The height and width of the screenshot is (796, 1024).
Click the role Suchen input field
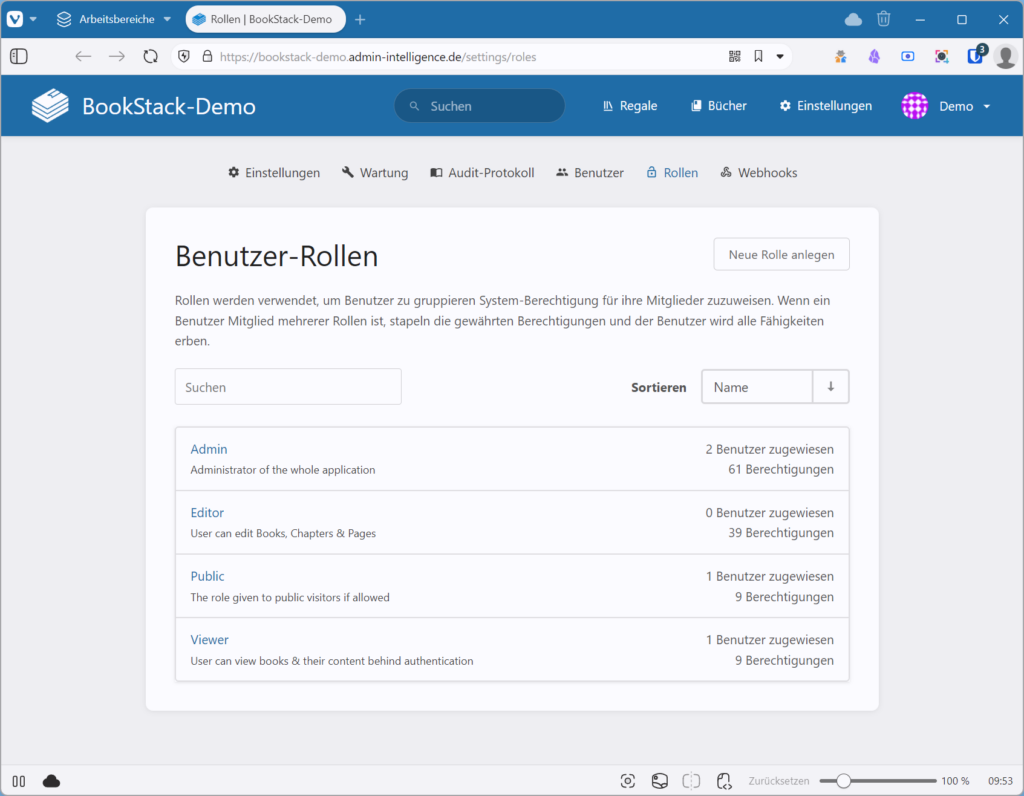288,386
